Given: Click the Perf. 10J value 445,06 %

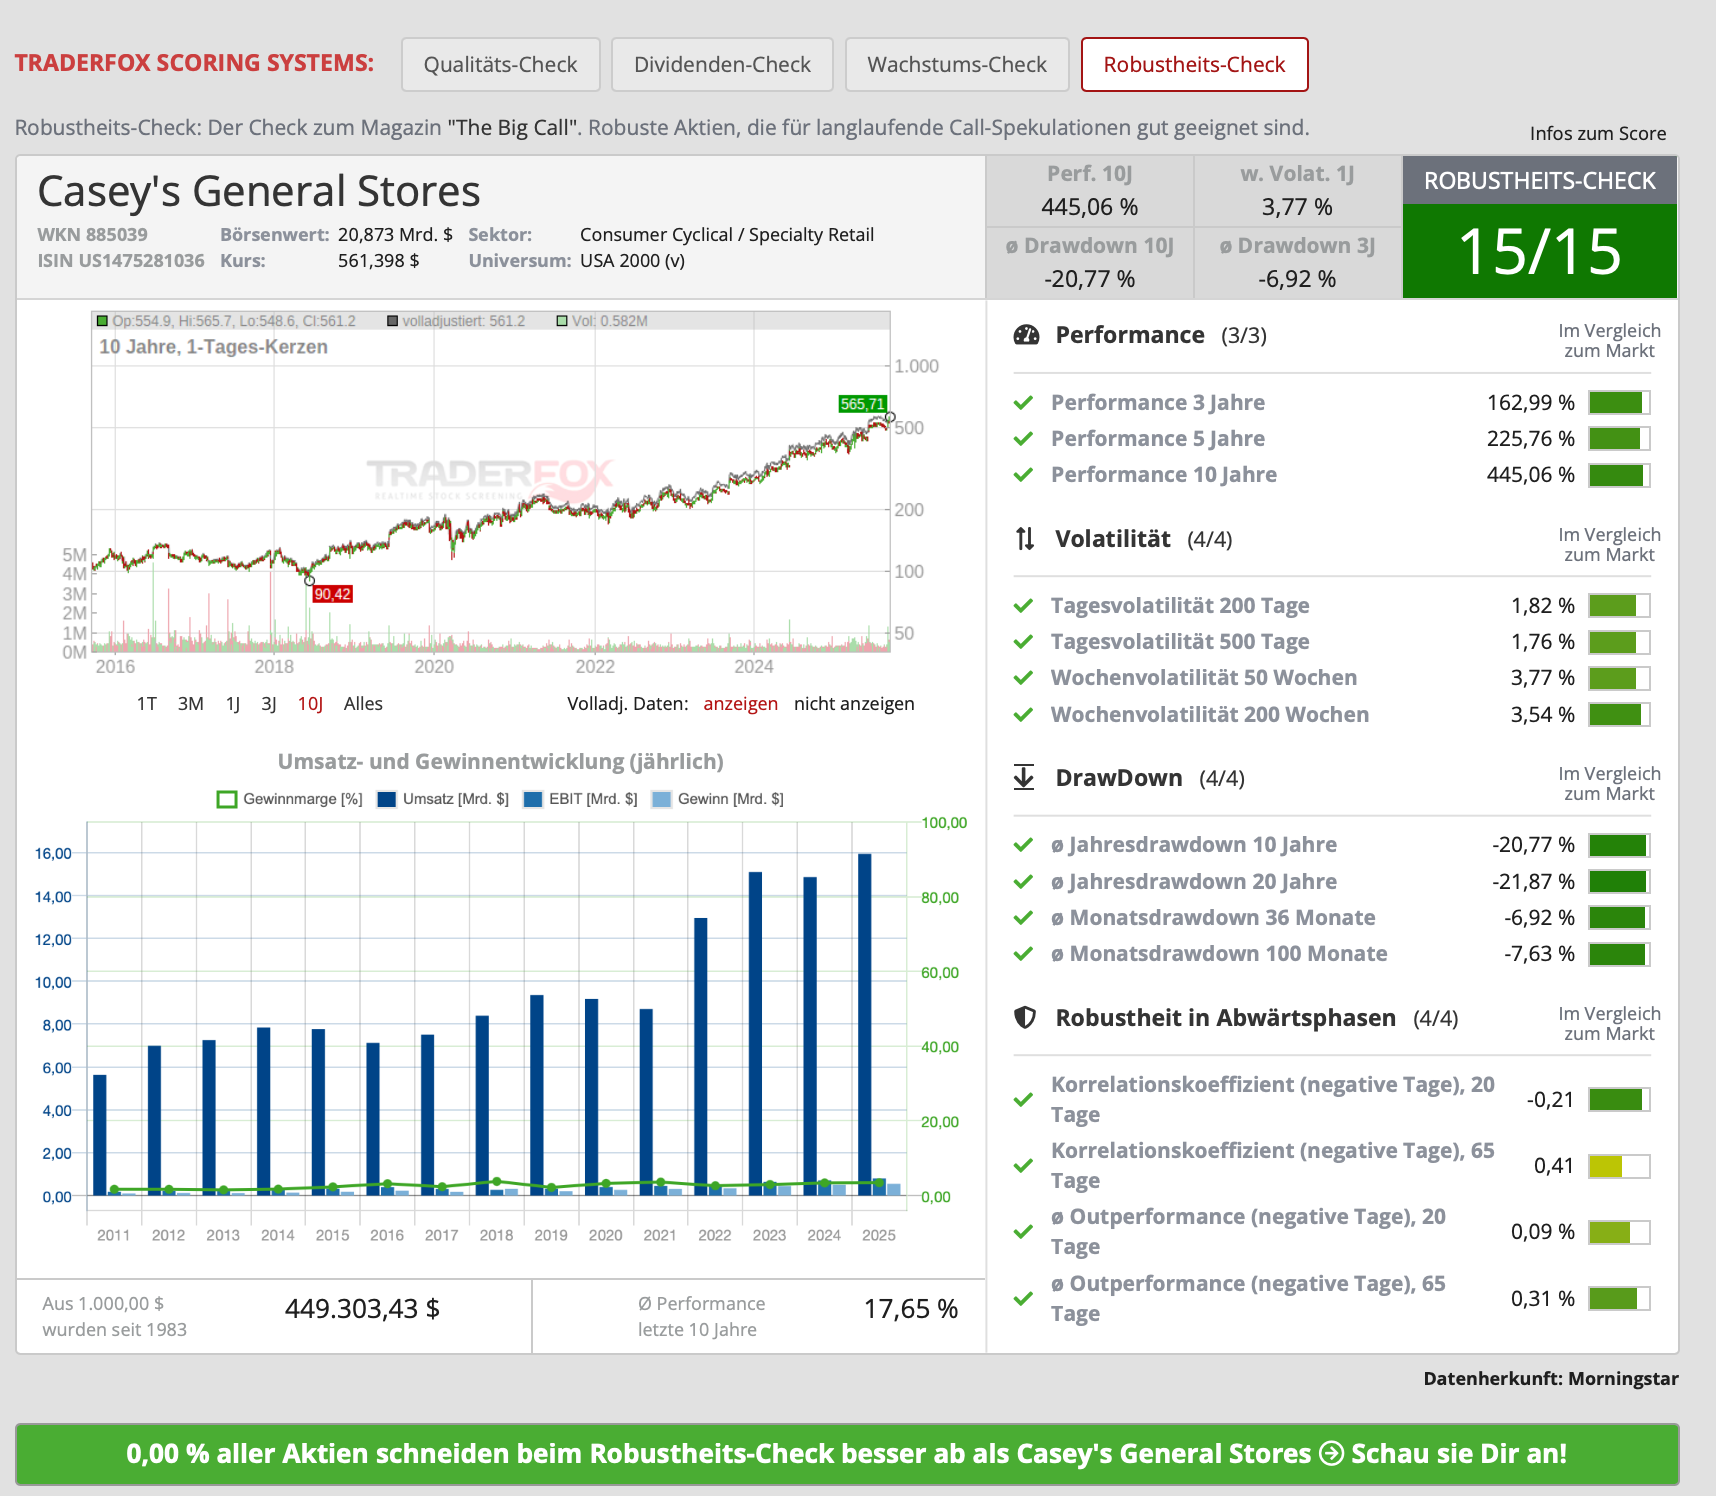Looking at the screenshot, I should (1090, 207).
